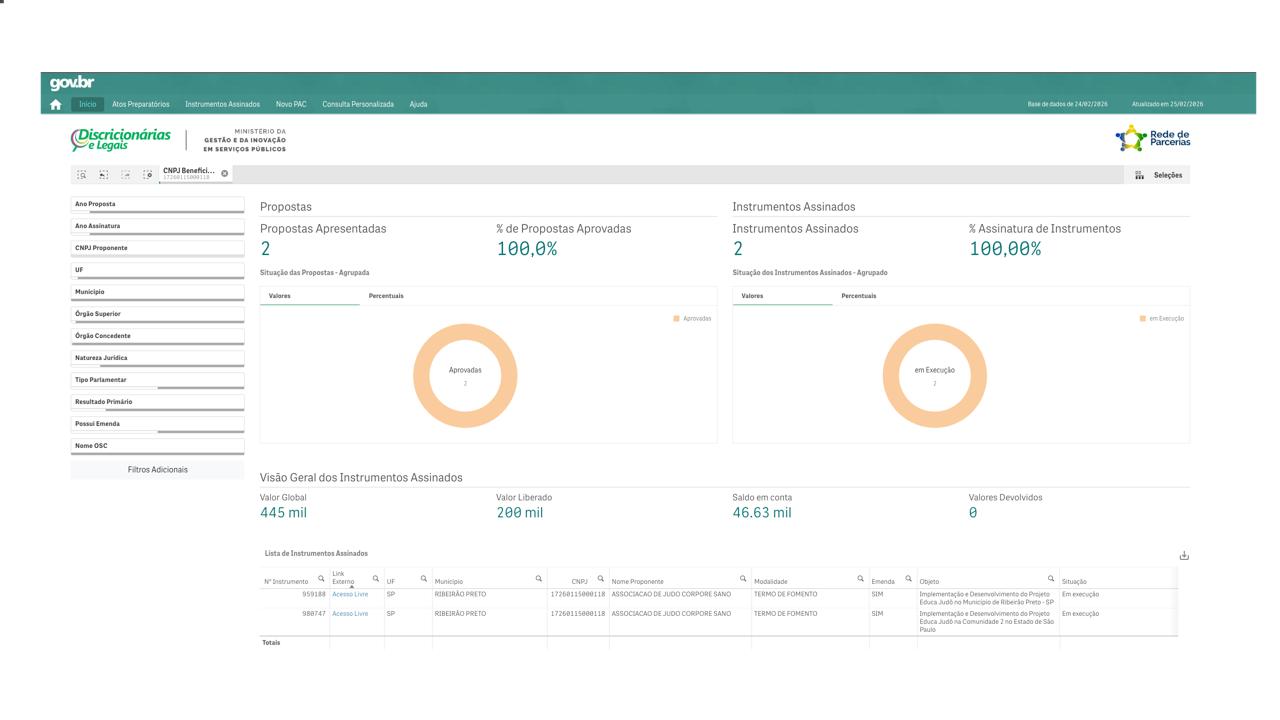Expand the Natureza Jurídica filter
The height and width of the screenshot is (720, 1280).
157,358
